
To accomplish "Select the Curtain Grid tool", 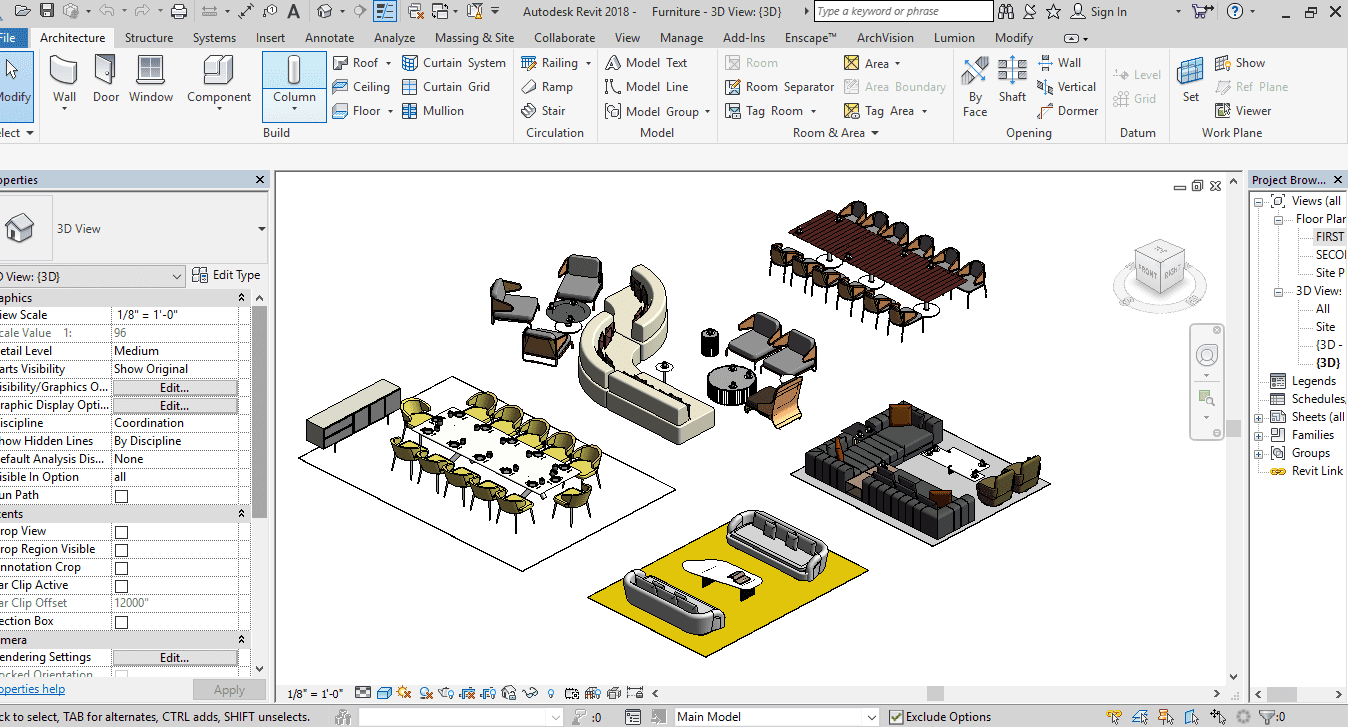I will tap(446, 87).
